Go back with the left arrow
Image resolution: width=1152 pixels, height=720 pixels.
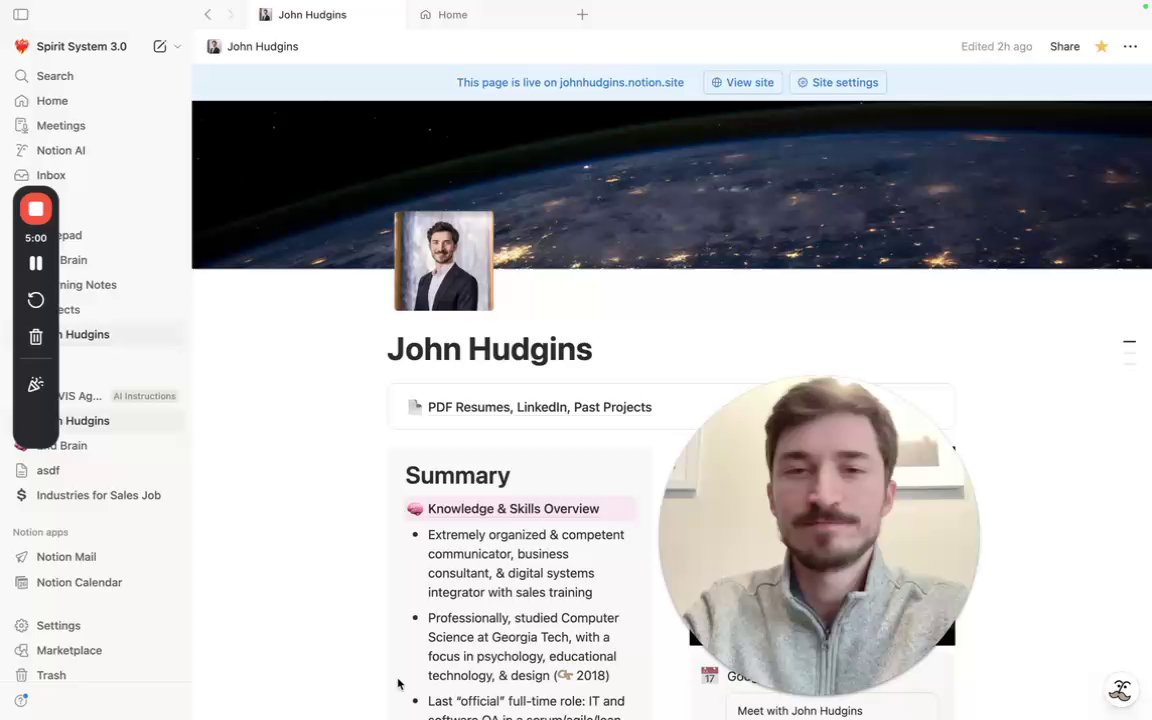pyautogui.click(x=208, y=14)
